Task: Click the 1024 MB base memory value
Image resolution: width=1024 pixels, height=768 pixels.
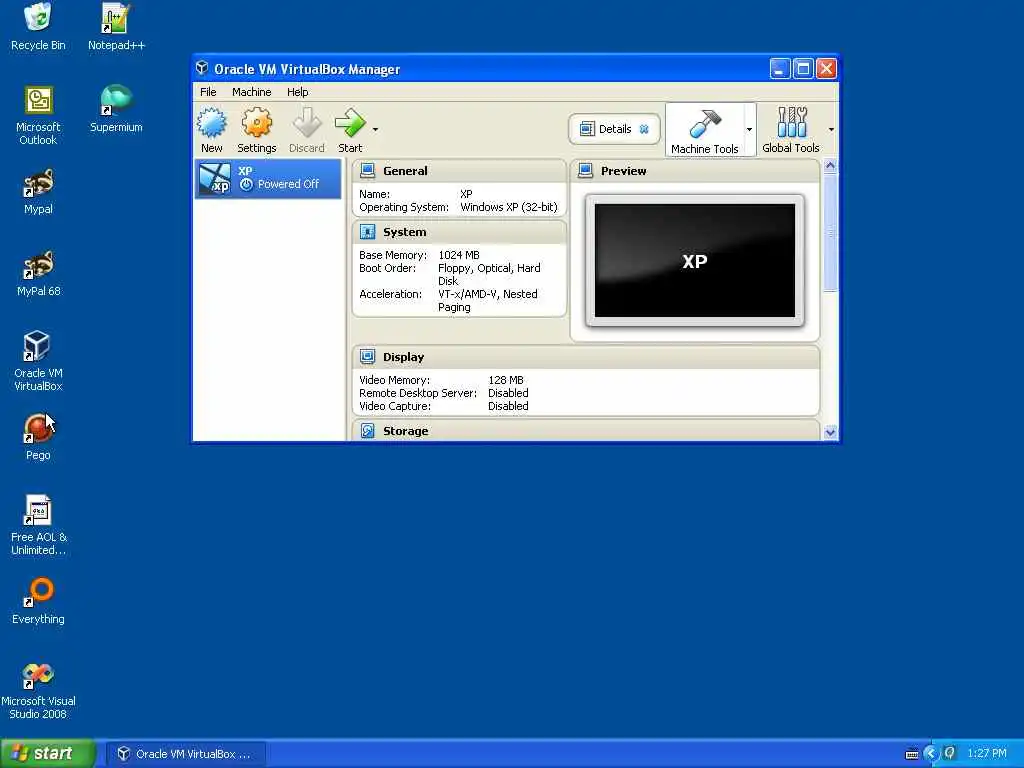Action: click(458, 255)
